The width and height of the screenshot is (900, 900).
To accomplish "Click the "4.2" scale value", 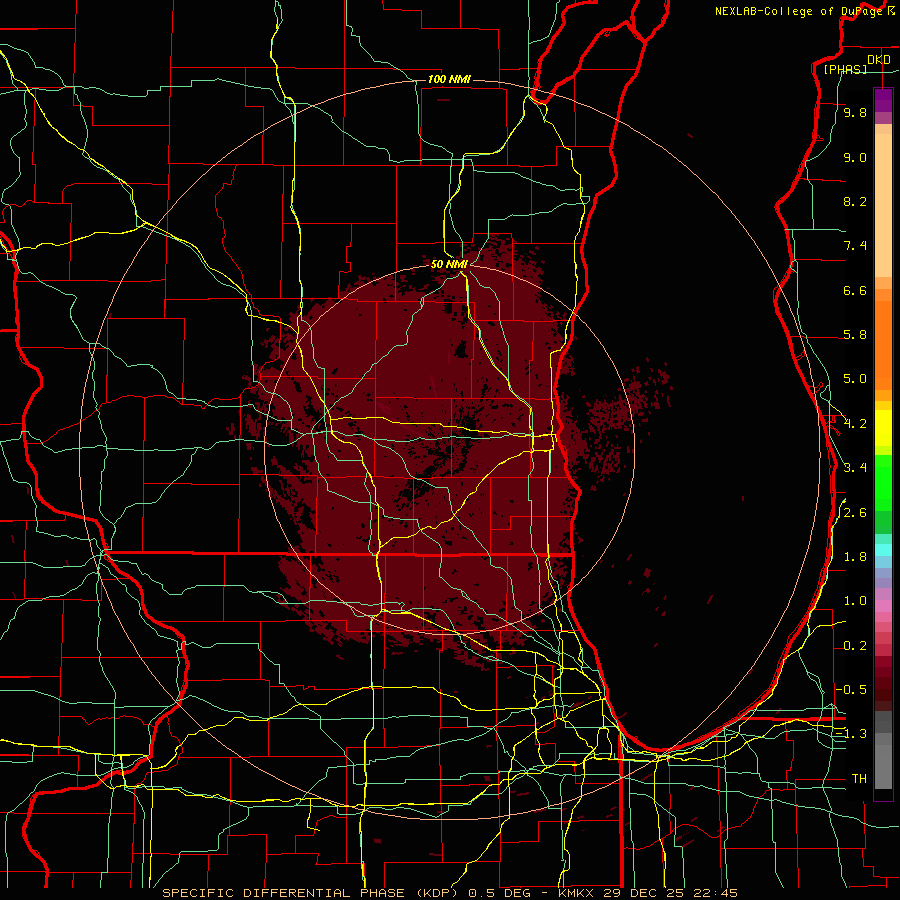I will [855, 424].
